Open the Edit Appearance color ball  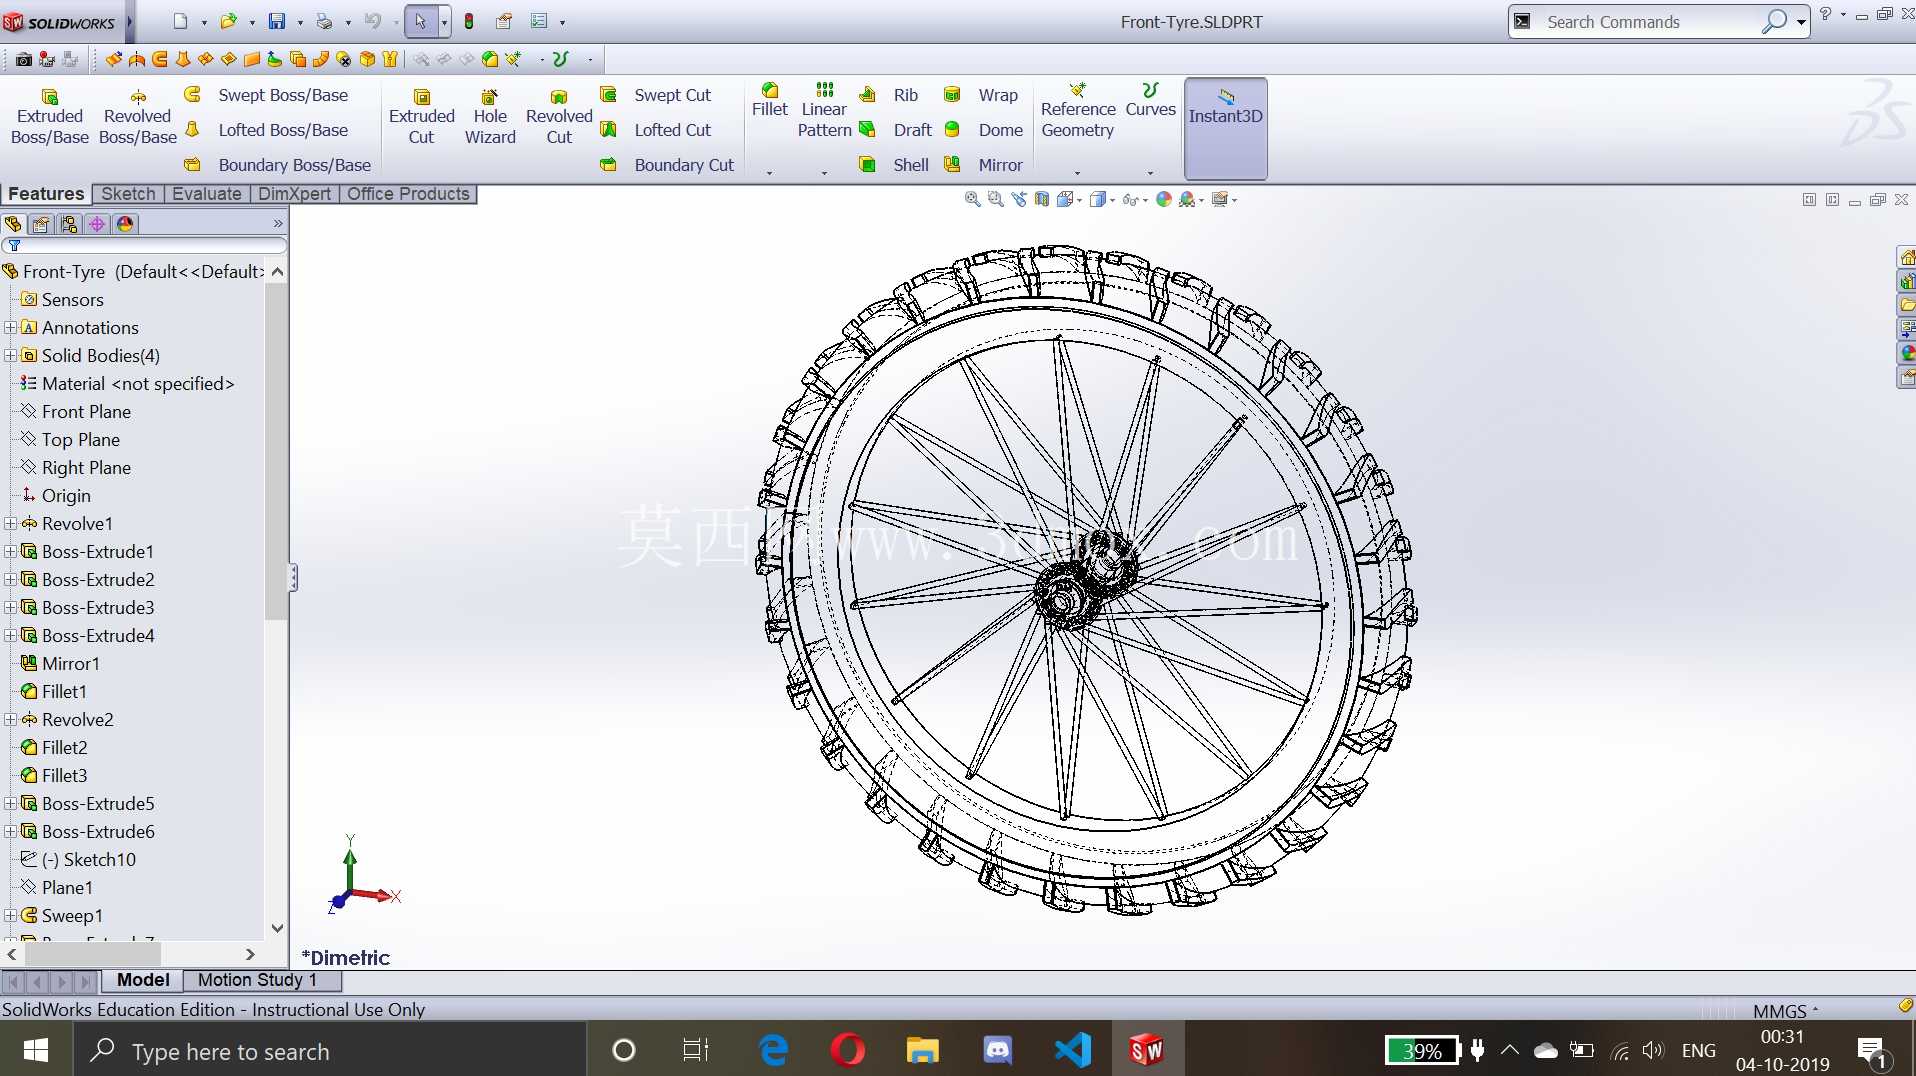(x=1163, y=199)
